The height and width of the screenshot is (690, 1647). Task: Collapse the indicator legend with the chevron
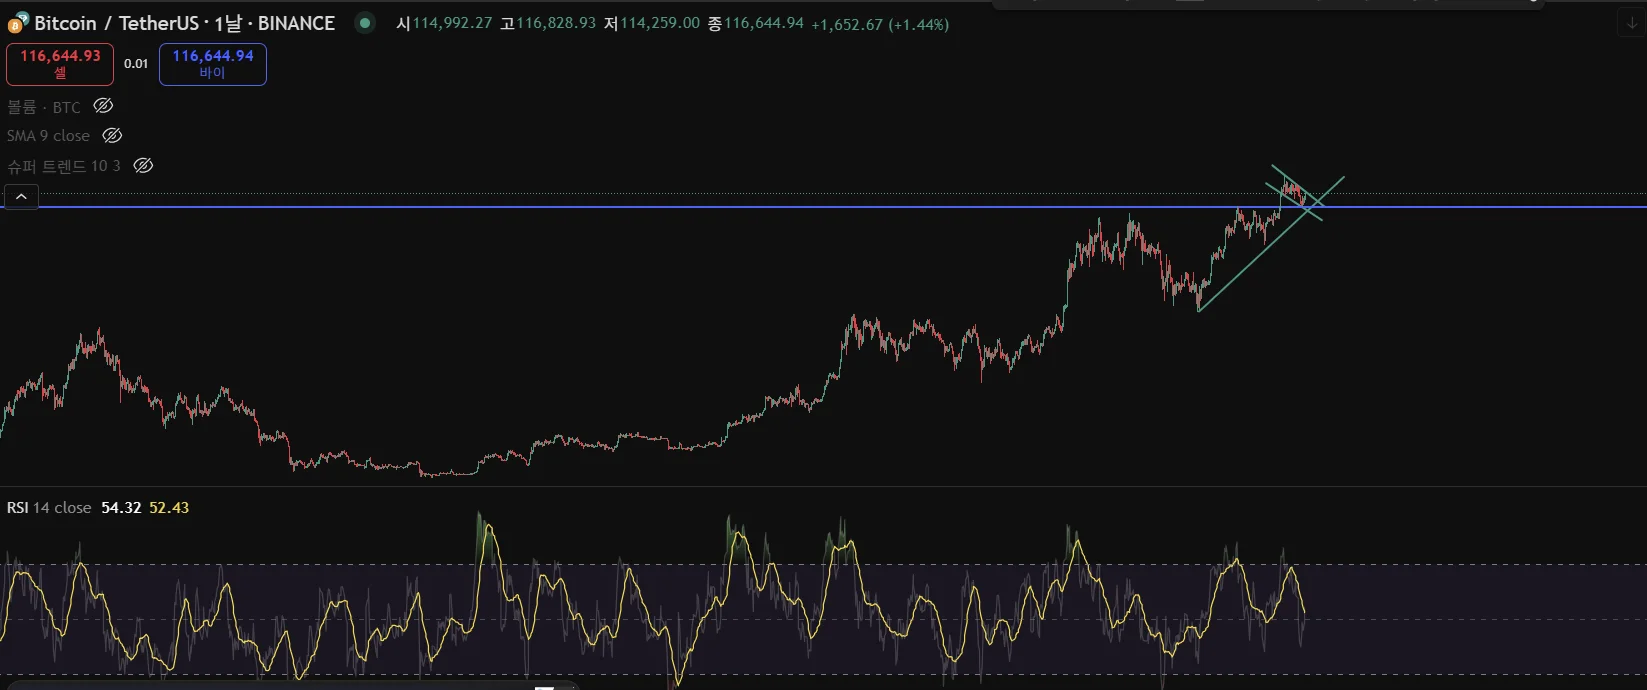point(21,197)
